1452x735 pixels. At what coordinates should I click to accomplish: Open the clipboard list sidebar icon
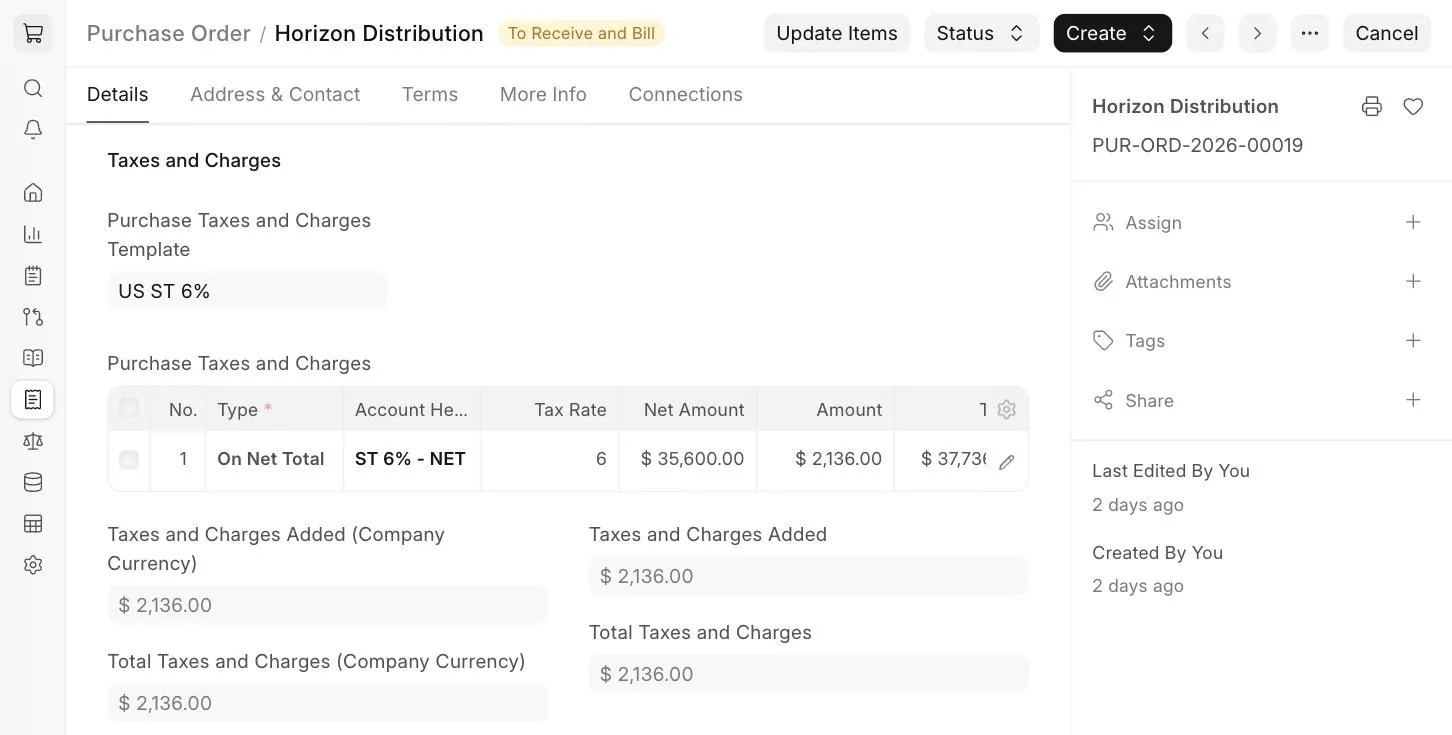33,275
